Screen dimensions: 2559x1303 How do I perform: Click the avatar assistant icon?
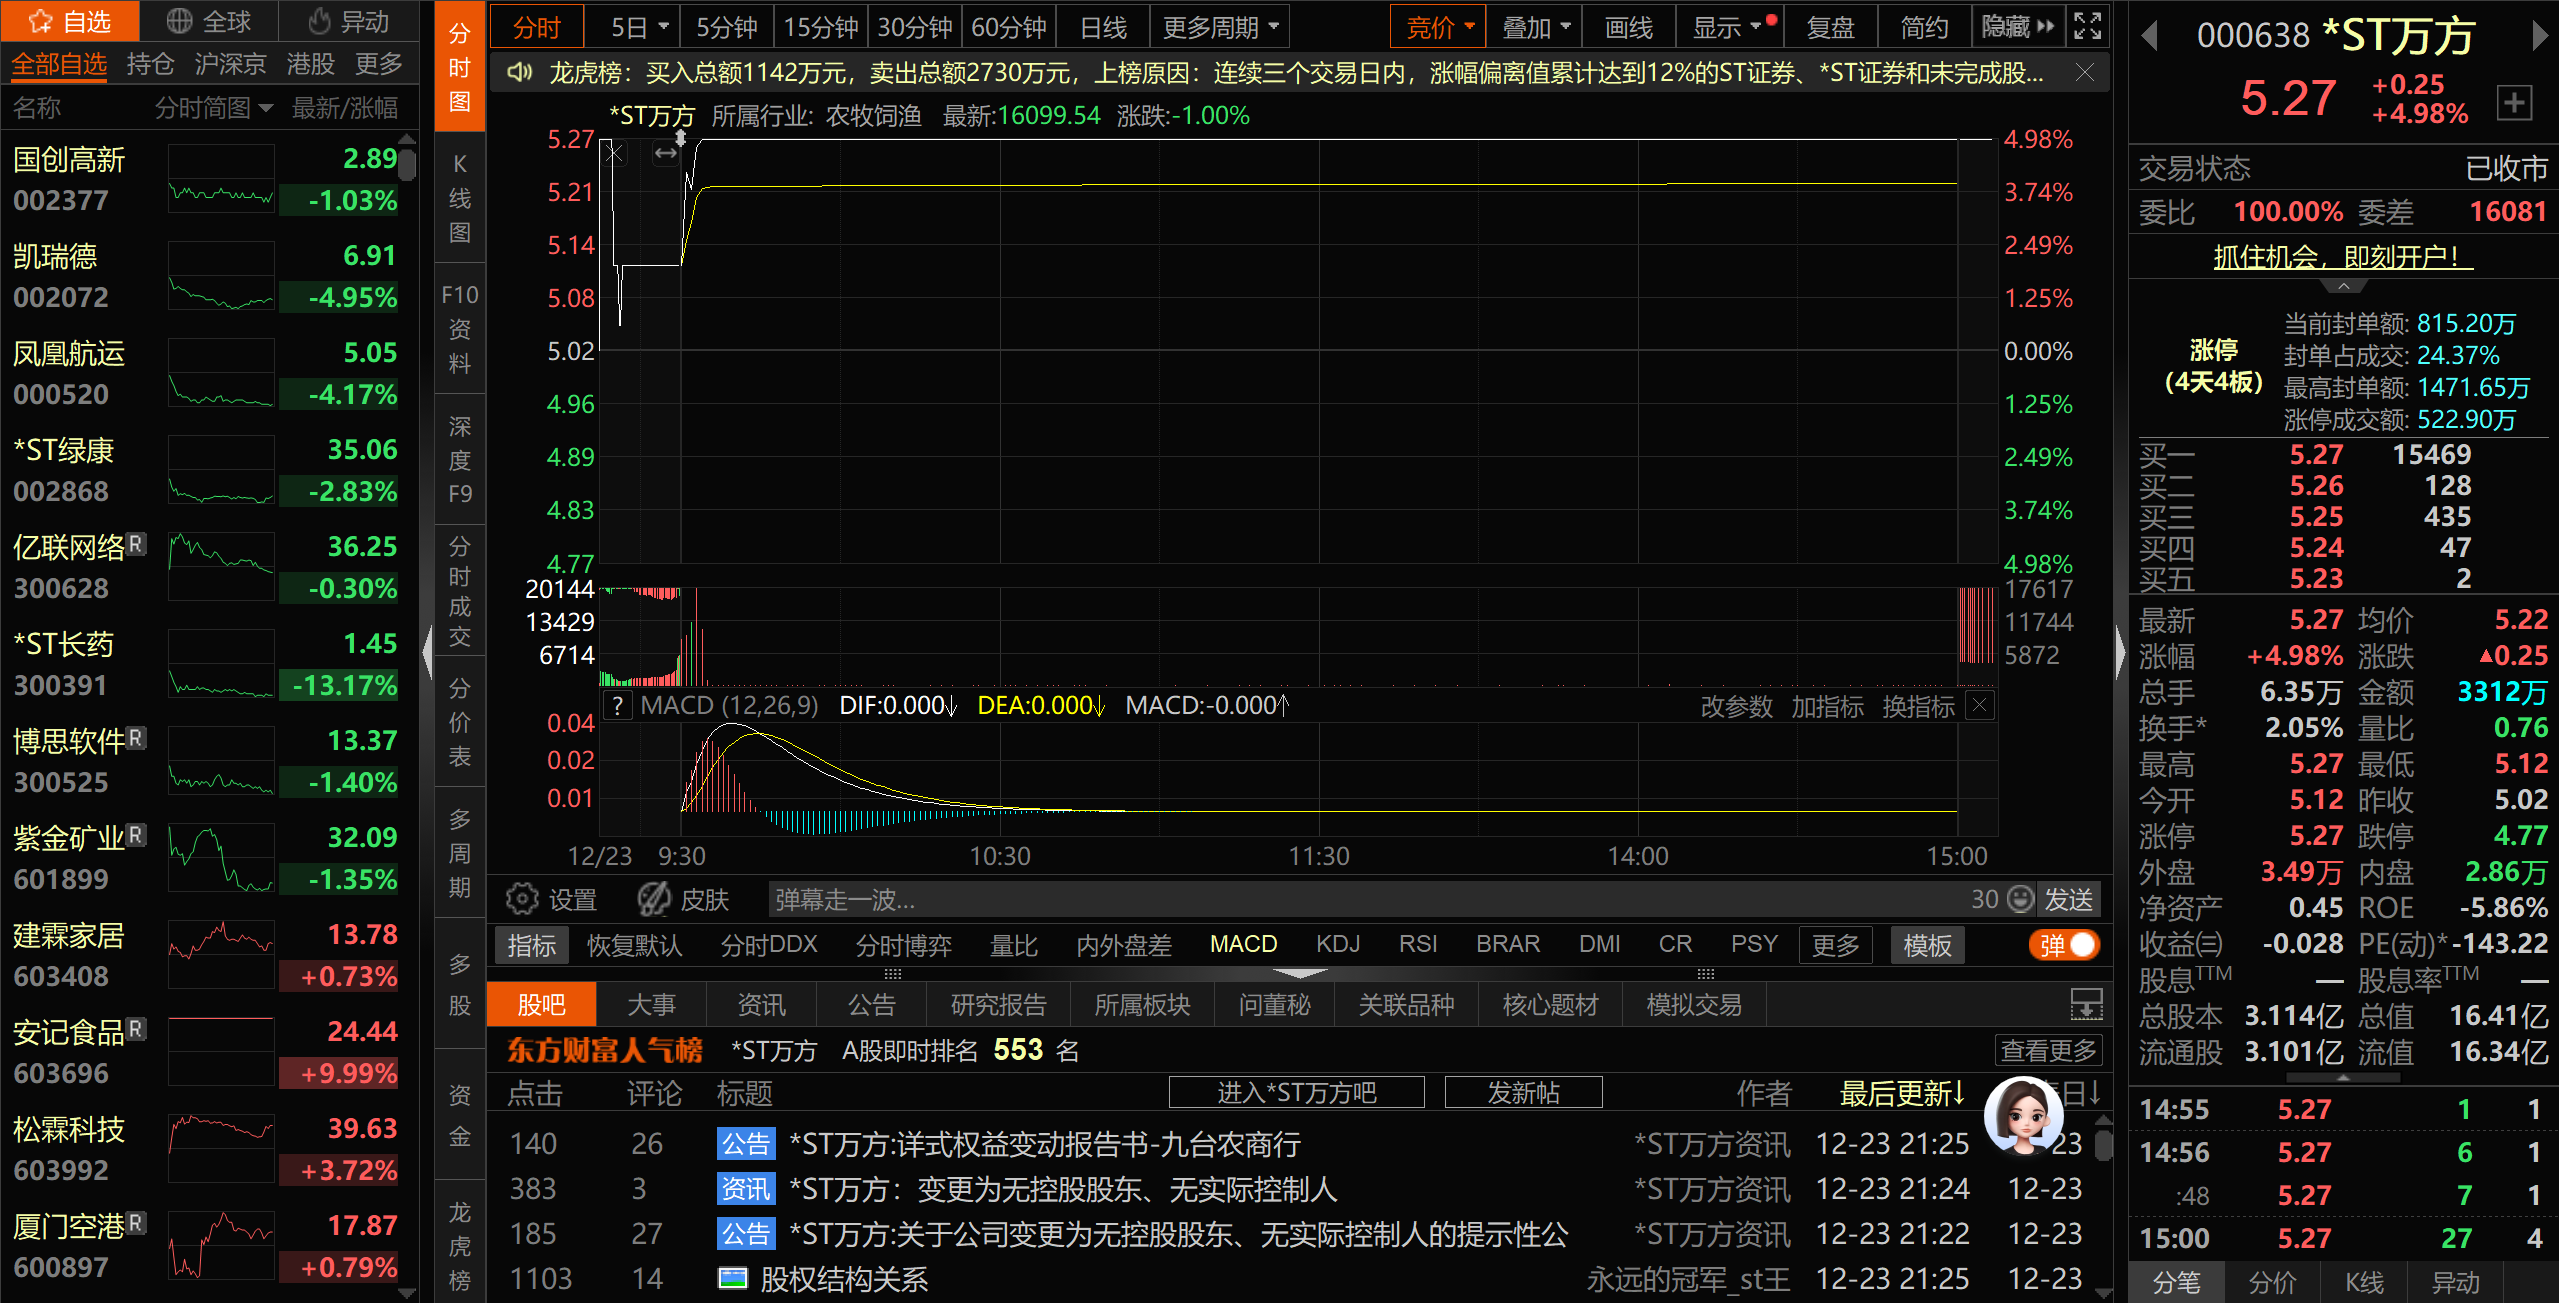pos(2022,1115)
